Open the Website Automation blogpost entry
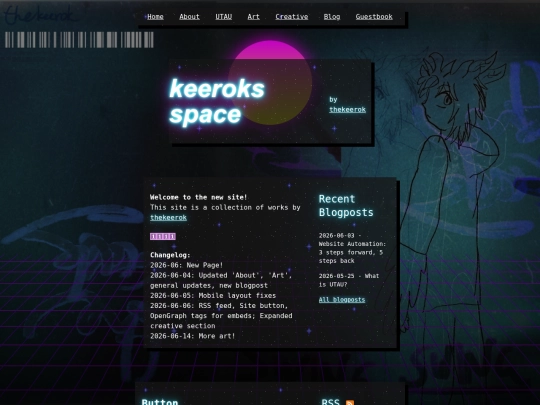 point(352,248)
